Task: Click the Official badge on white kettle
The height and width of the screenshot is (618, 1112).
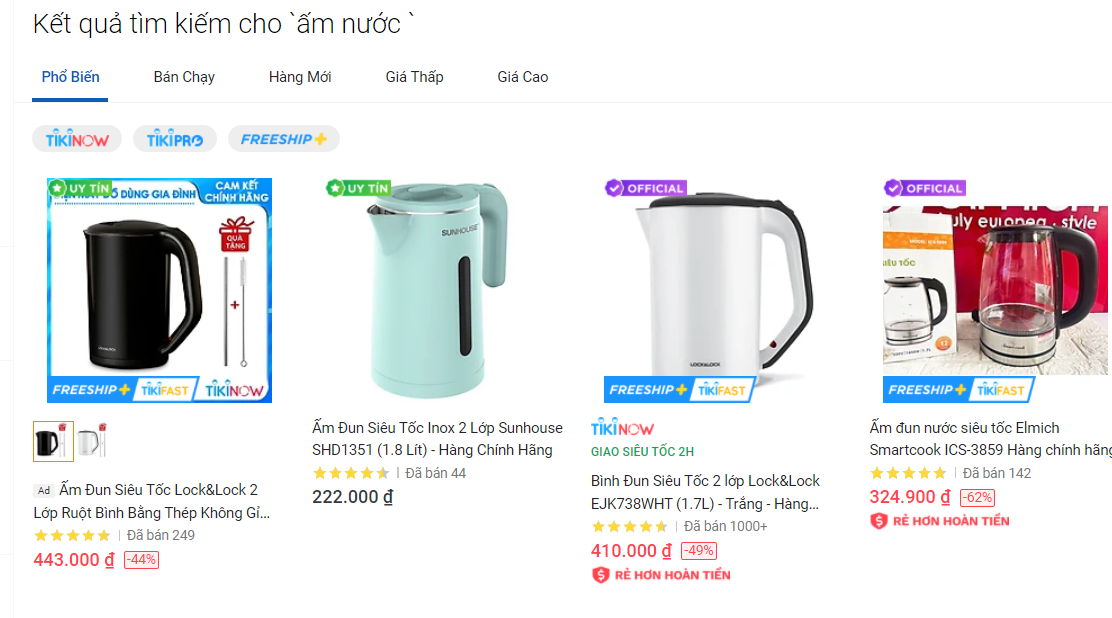Action: point(646,188)
